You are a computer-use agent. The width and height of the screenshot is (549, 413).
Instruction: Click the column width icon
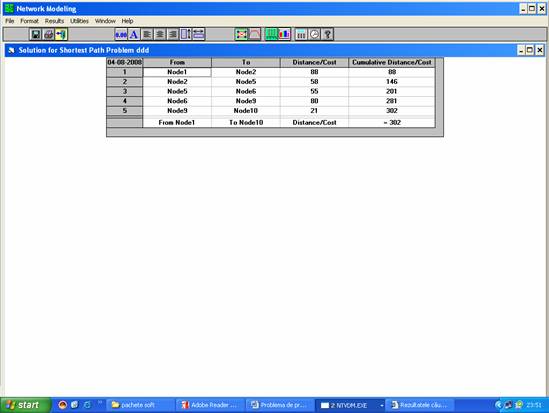pos(199,34)
